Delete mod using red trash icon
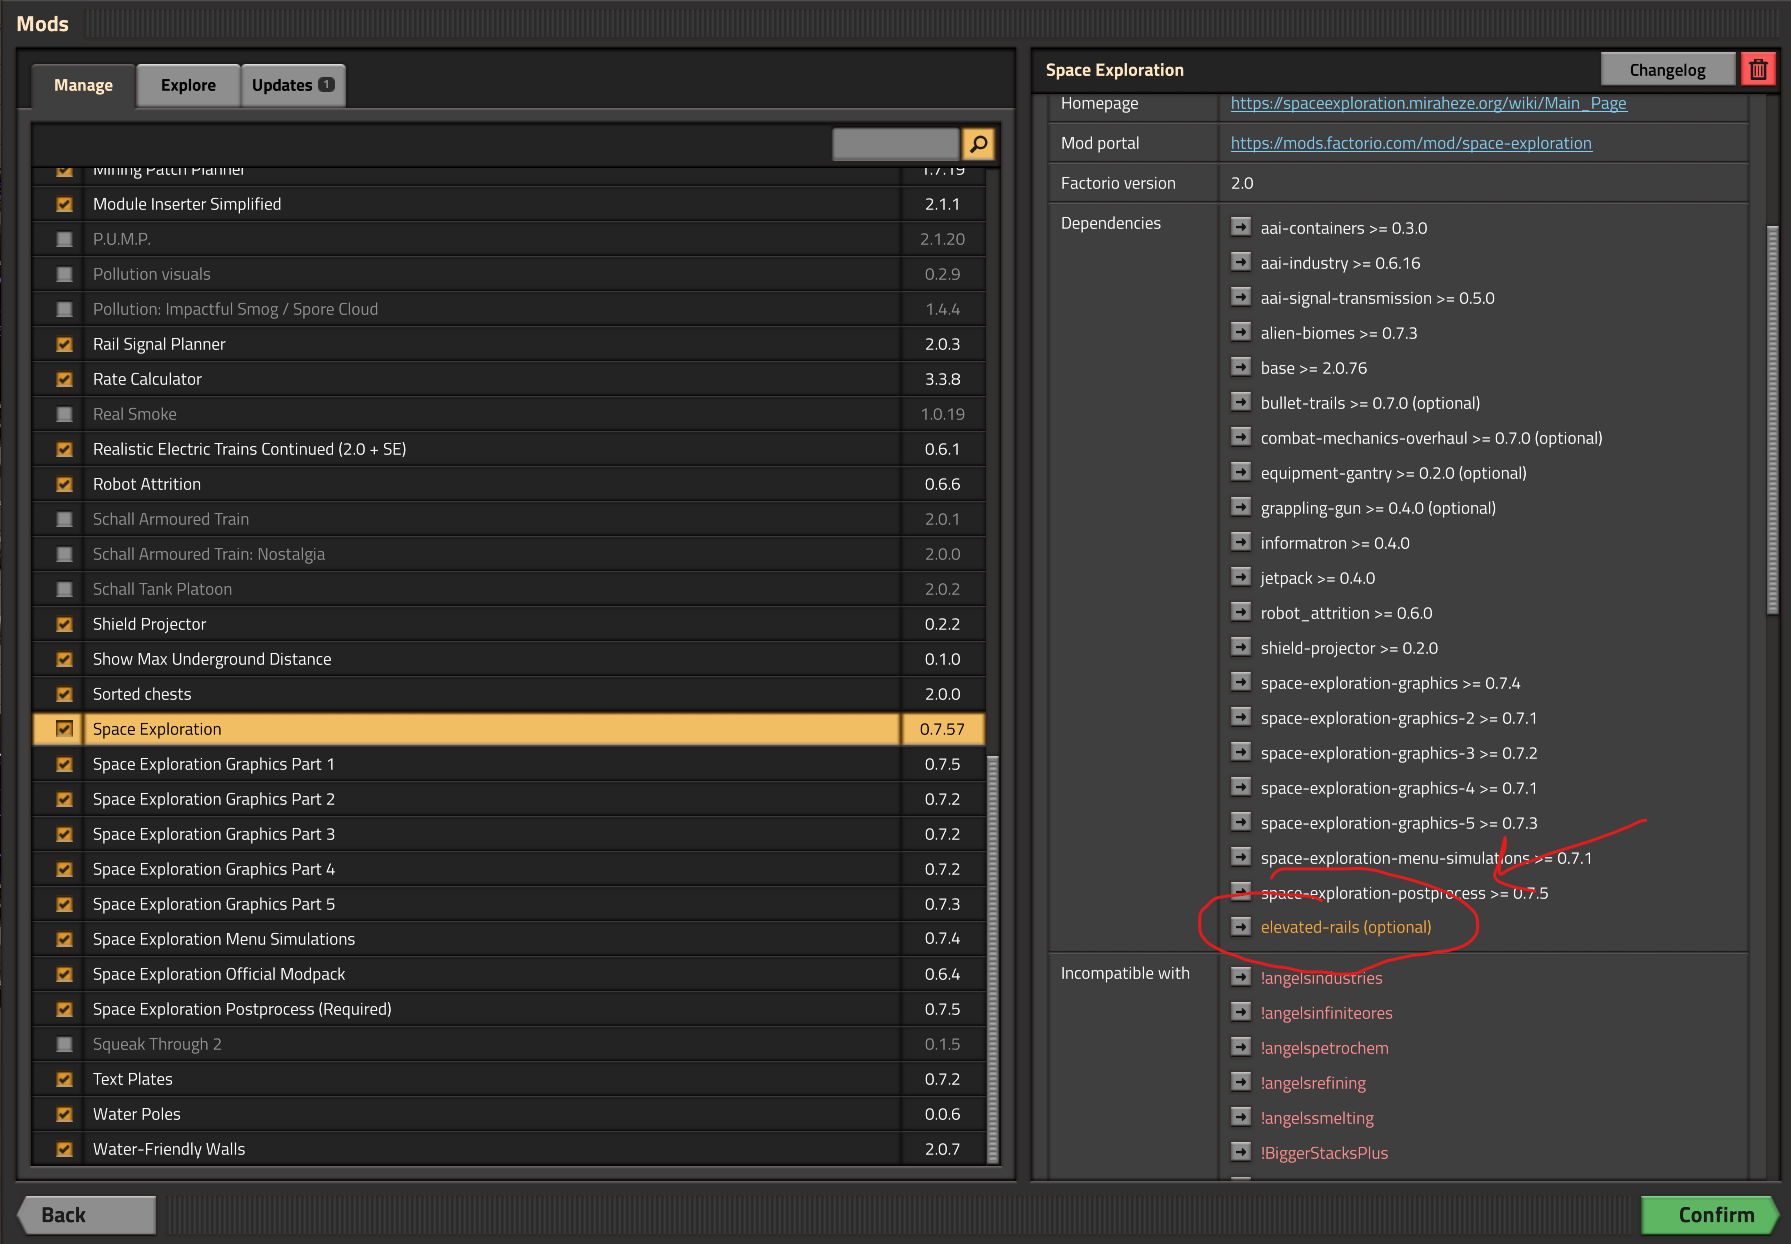 tap(1758, 70)
